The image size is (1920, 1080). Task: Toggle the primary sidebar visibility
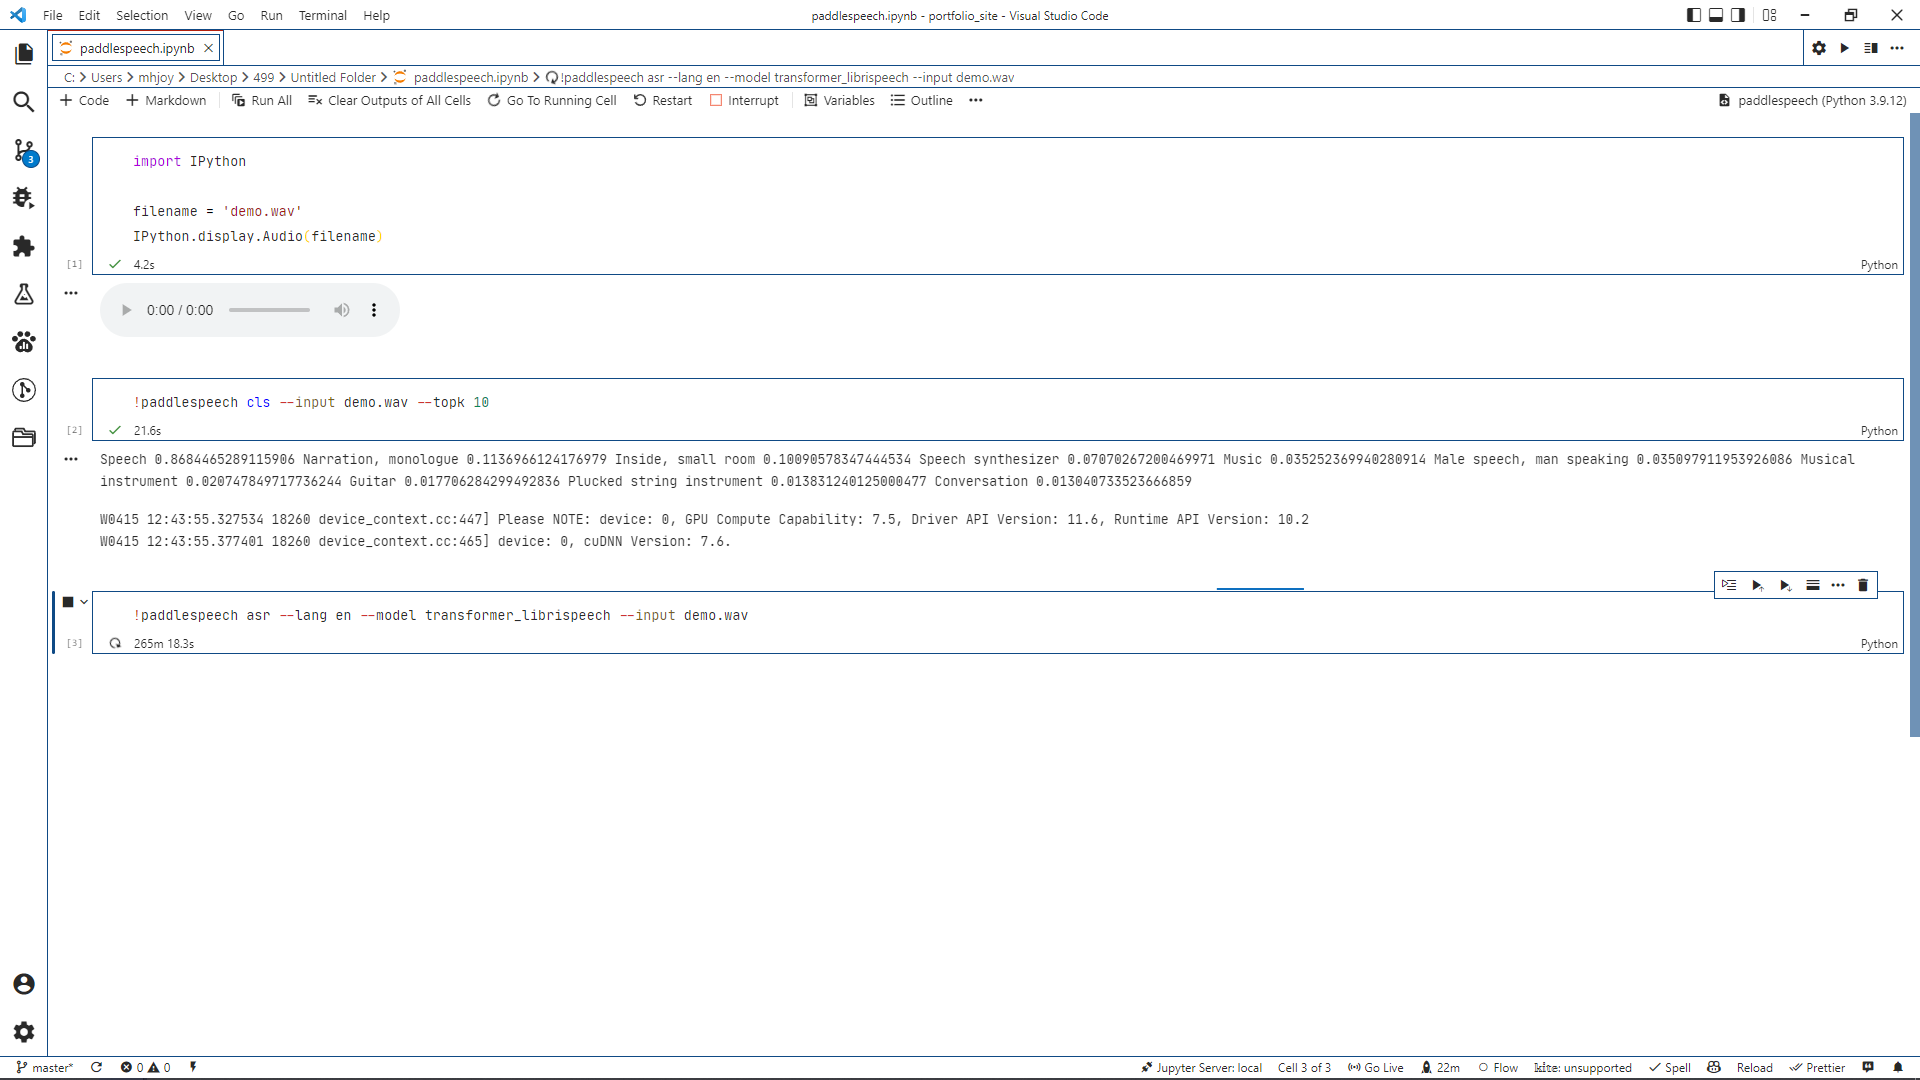click(x=1693, y=15)
